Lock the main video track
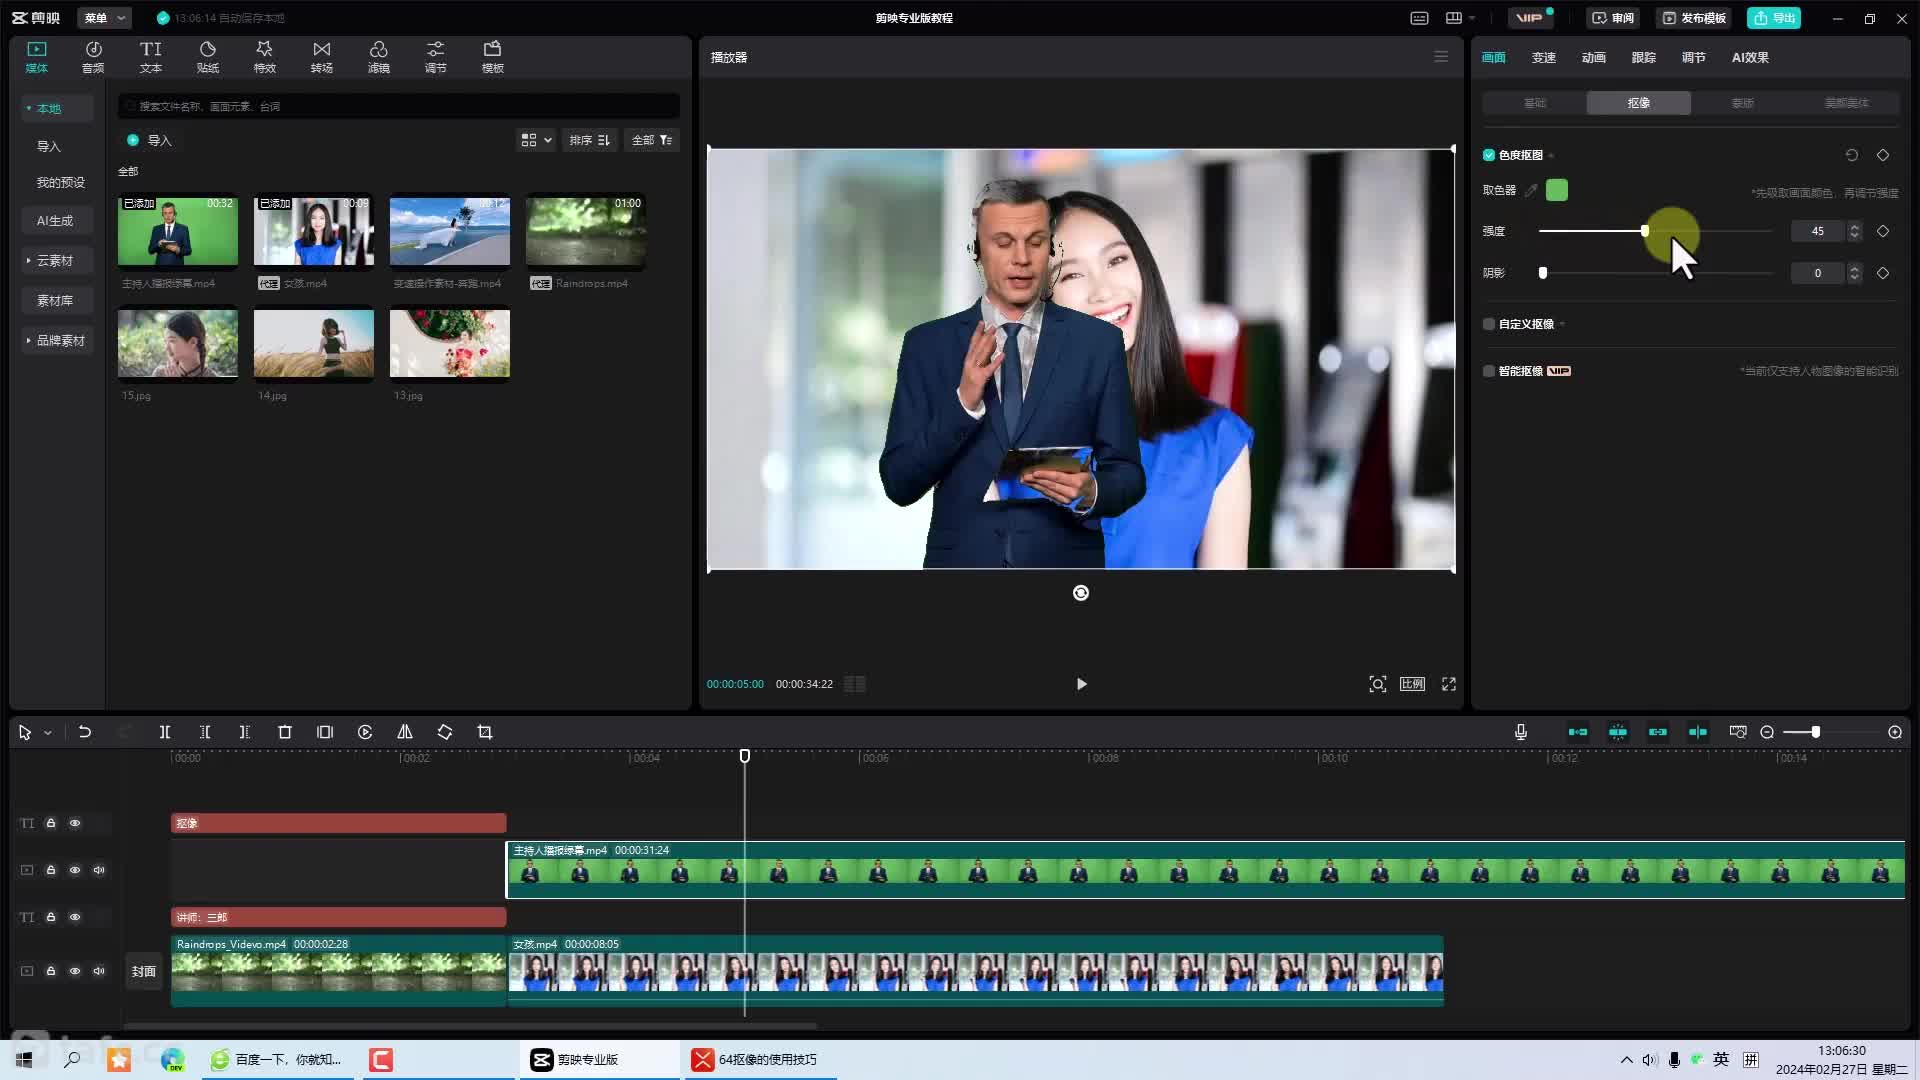The image size is (1920, 1080). [x=51, y=971]
